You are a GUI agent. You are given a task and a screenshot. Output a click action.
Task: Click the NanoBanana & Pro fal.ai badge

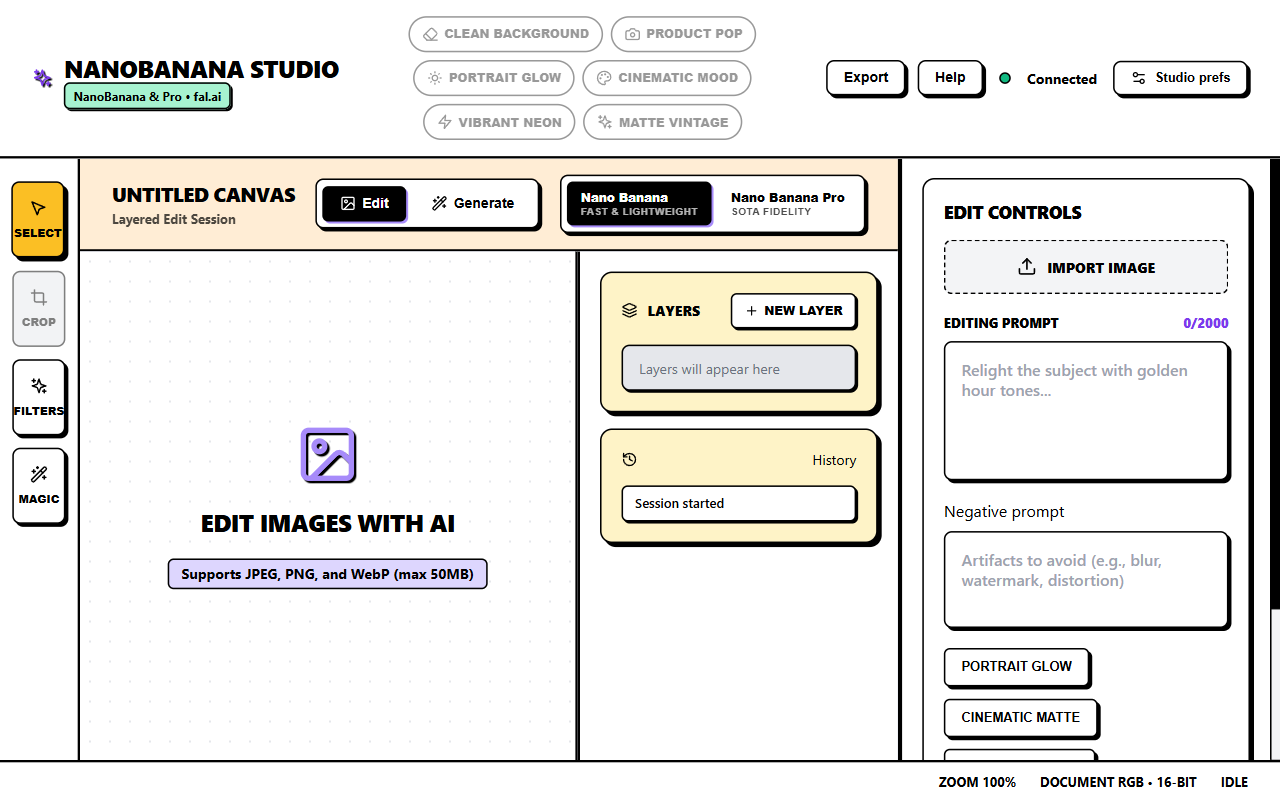click(148, 97)
